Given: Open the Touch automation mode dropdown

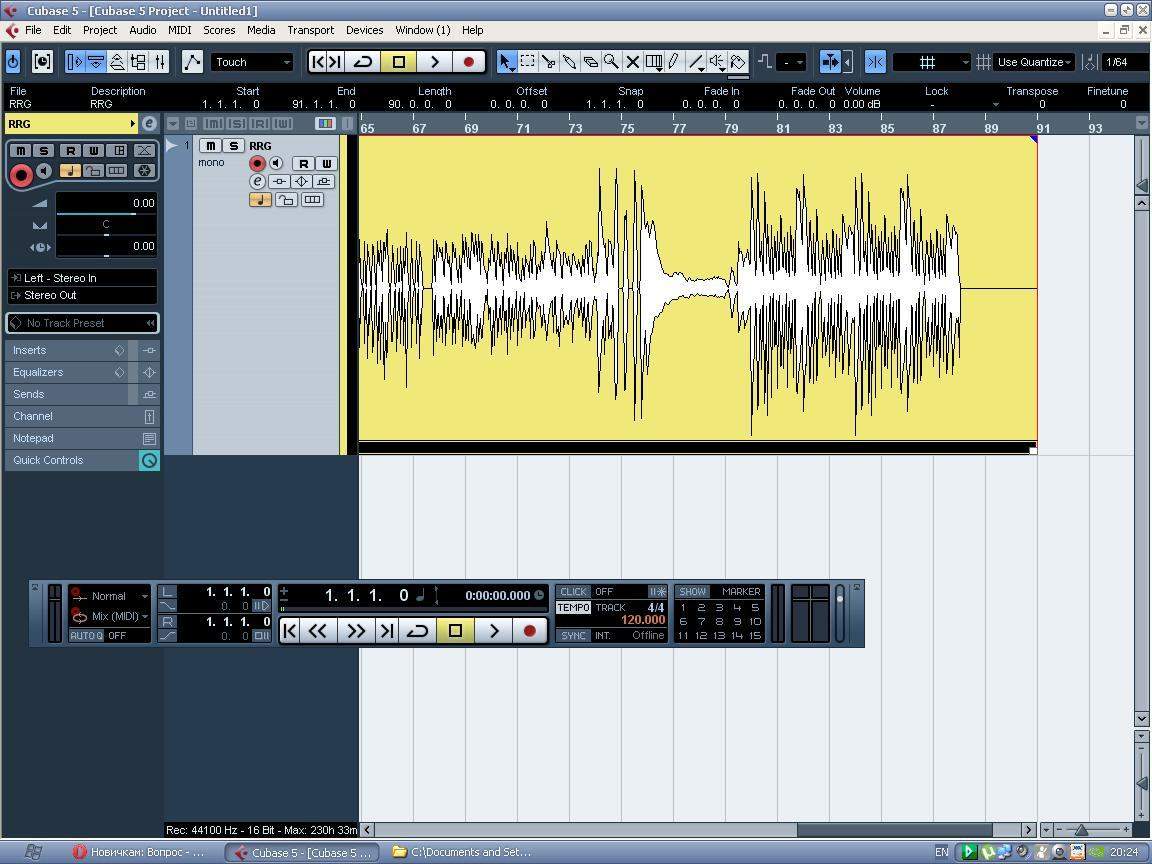Looking at the screenshot, I should 251,62.
